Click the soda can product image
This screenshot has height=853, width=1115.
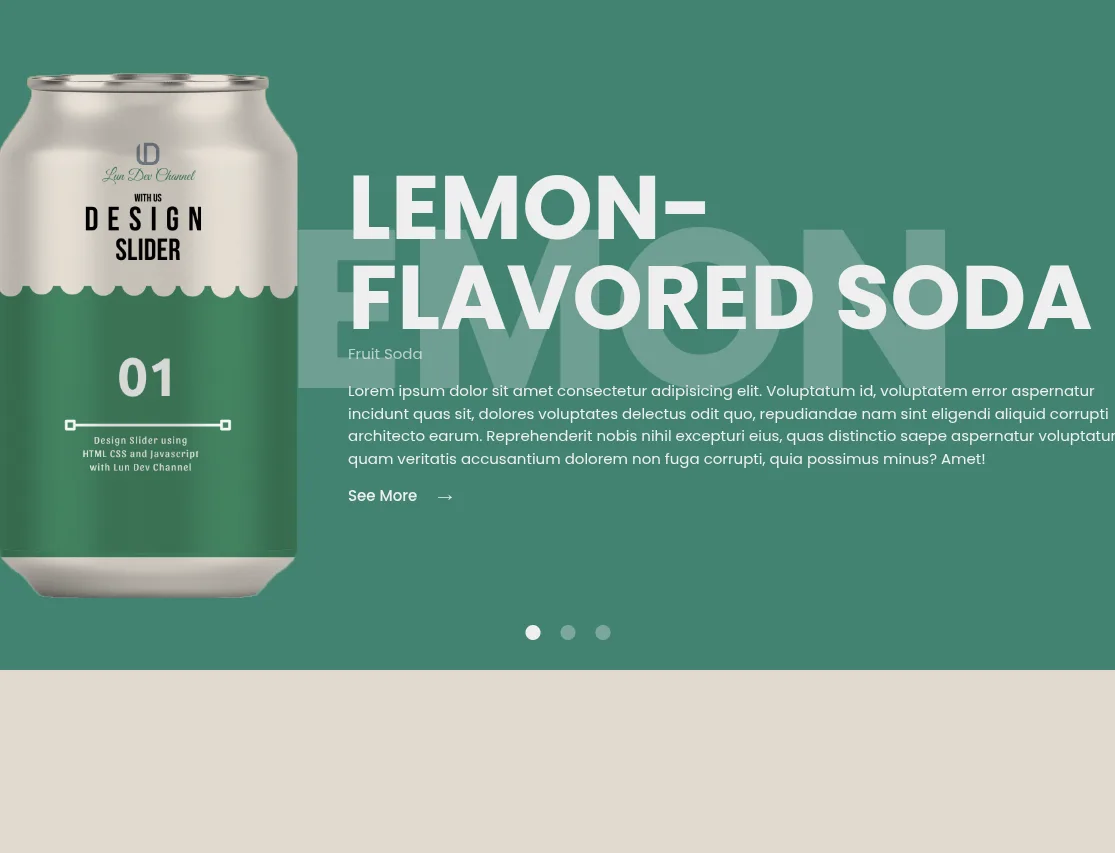(x=148, y=335)
